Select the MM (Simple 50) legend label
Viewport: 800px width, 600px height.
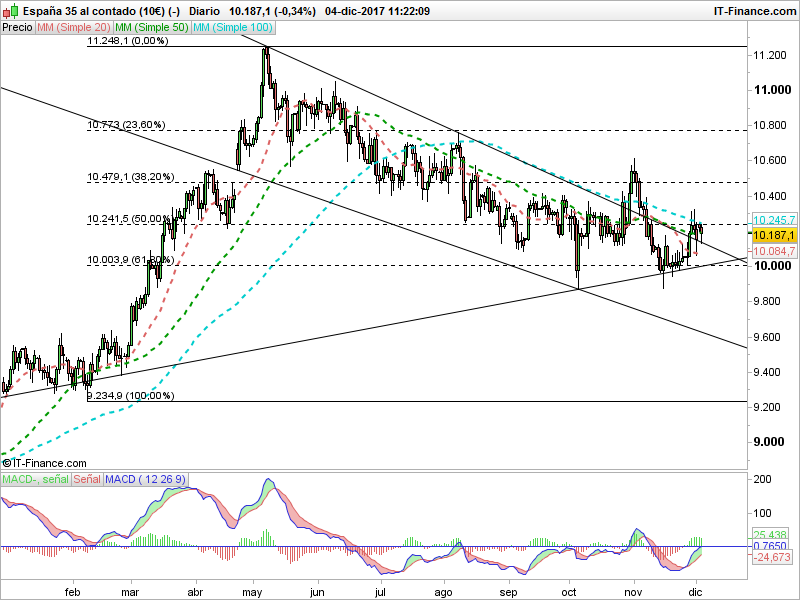(152, 28)
